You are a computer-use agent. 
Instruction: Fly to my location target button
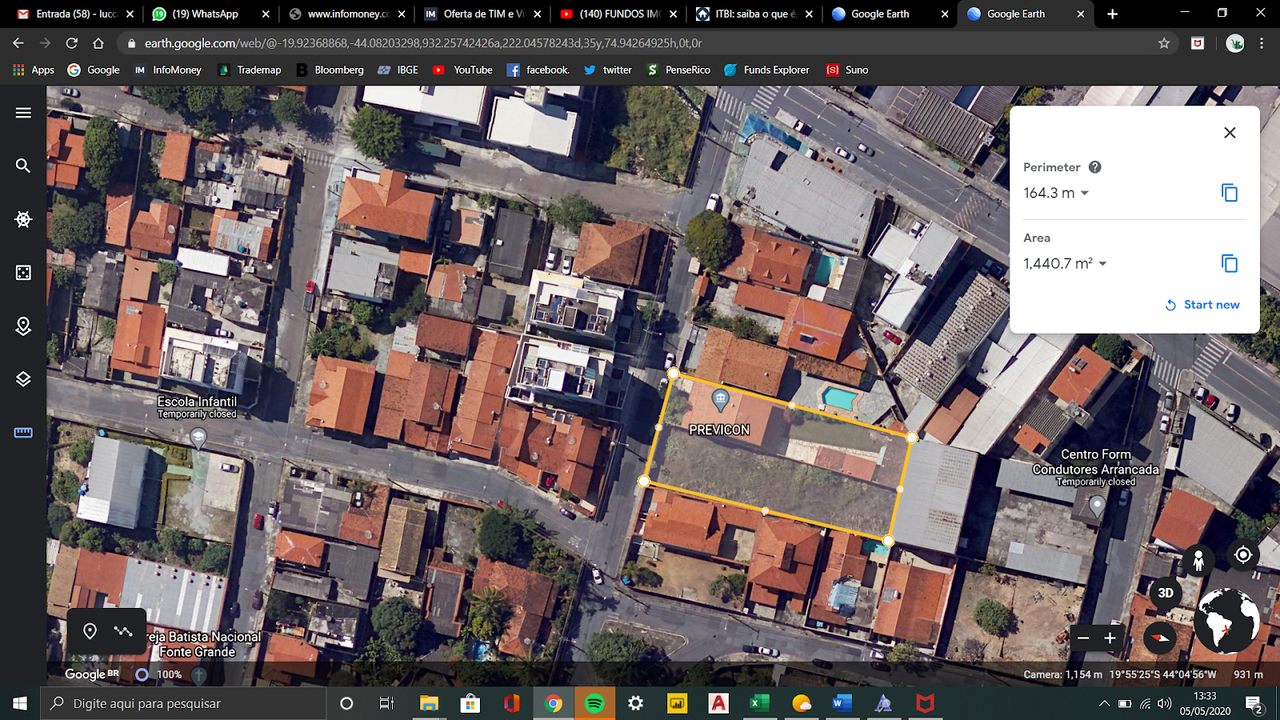1243,555
